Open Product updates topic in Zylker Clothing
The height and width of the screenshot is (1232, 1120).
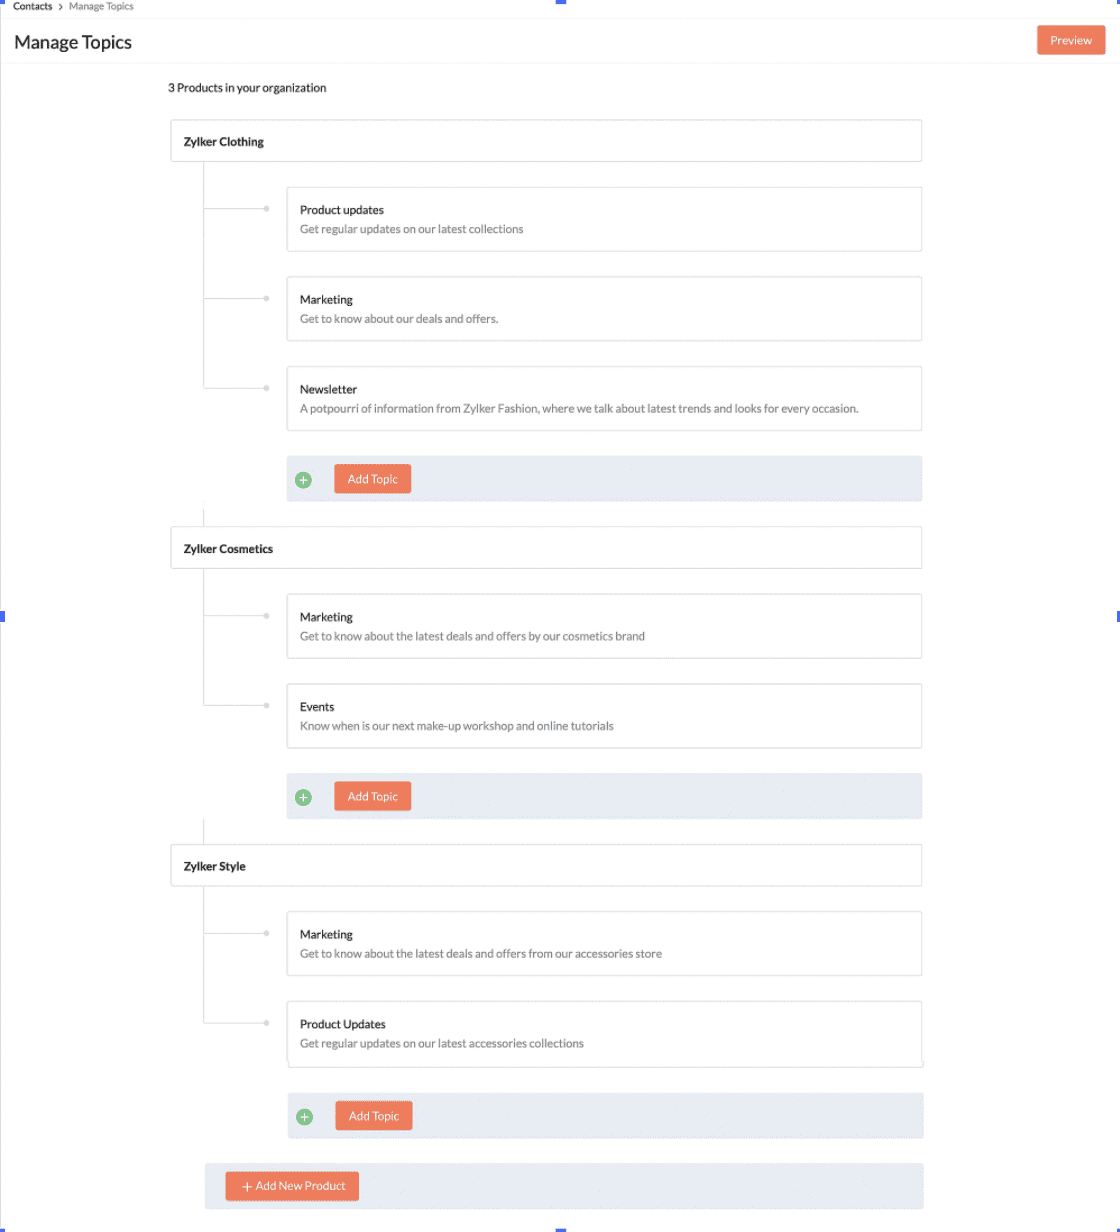[x=604, y=219]
